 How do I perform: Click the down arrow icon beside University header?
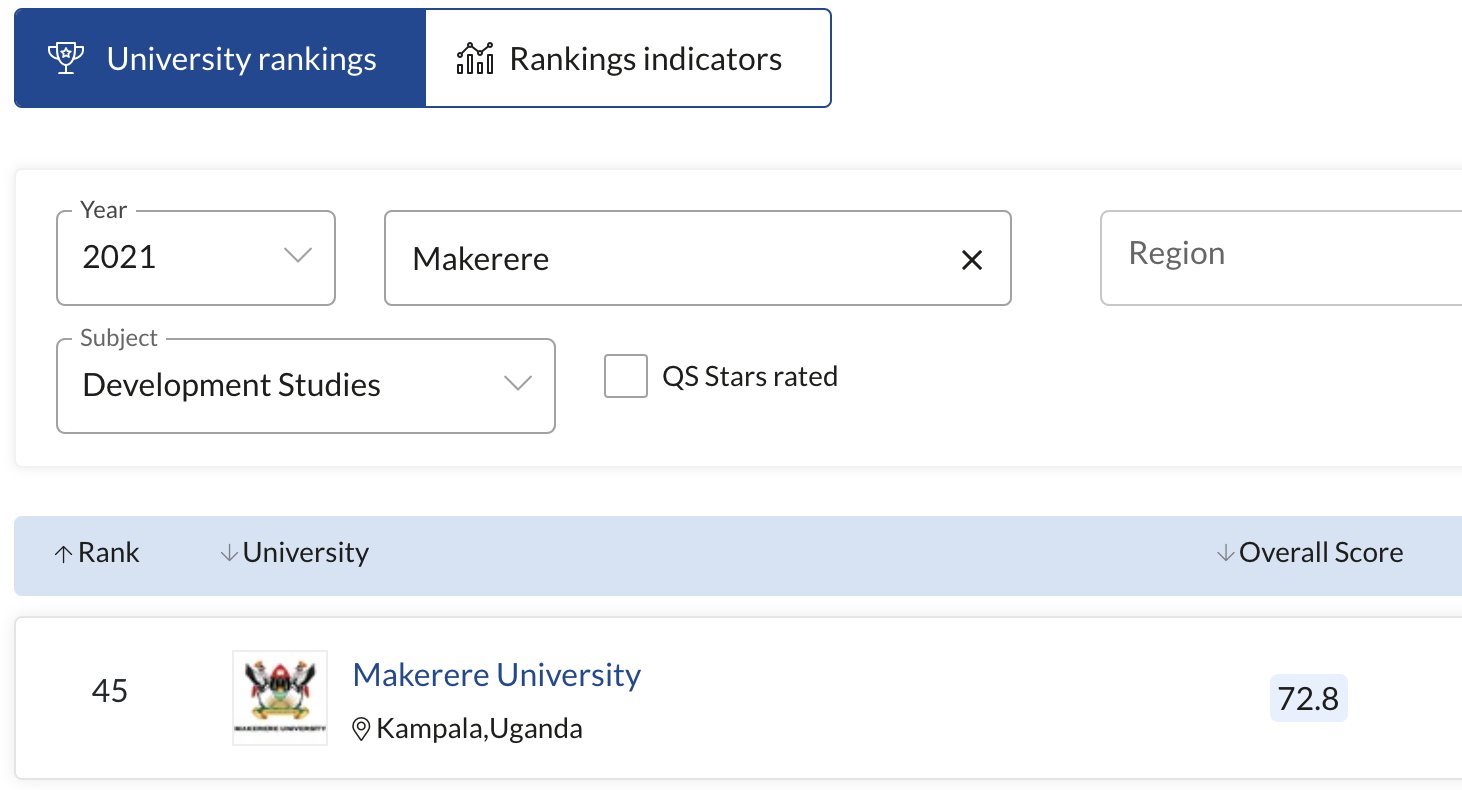[x=229, y=553]
